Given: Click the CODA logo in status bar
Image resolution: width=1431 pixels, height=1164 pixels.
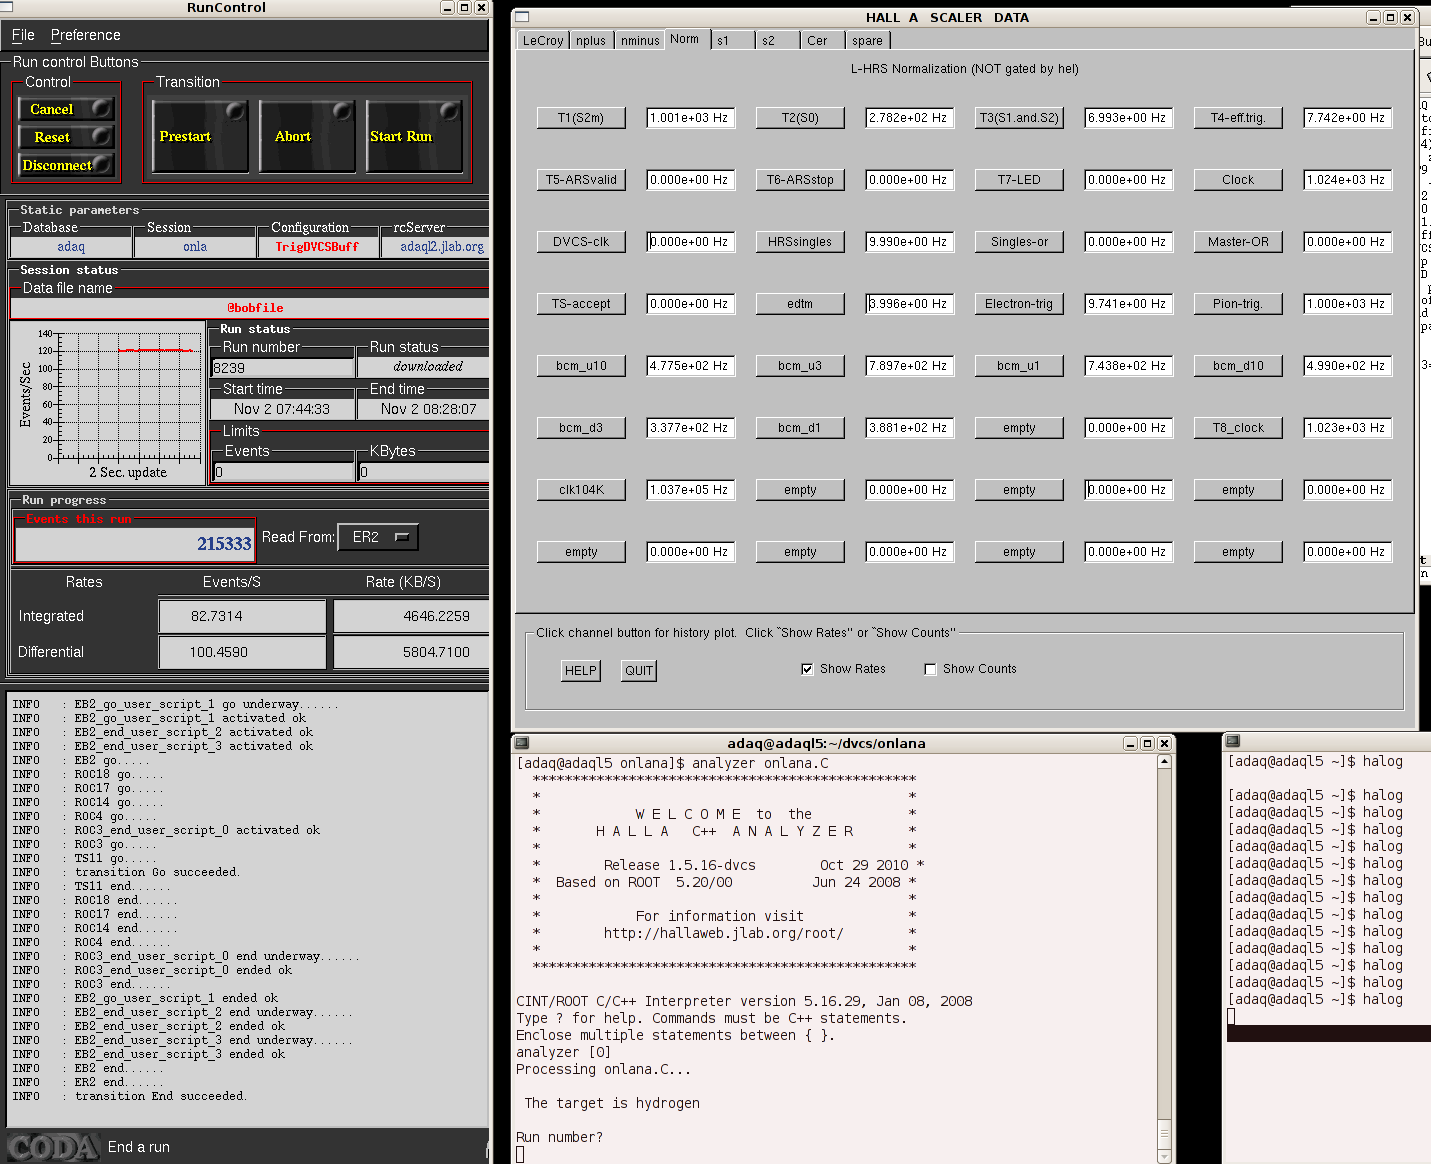Looking at the screenshot, I should [53, 1147].
